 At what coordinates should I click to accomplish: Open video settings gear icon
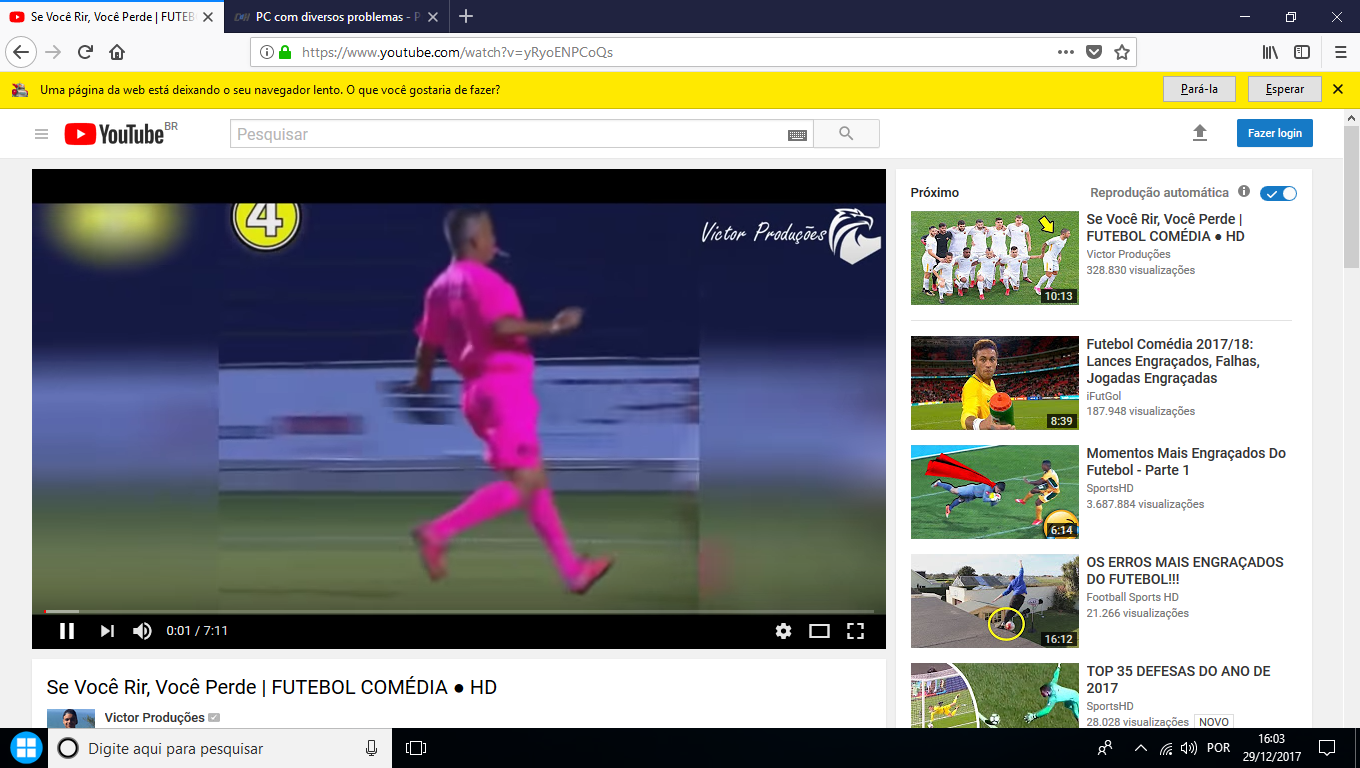pyautogui.click(x=783, y=631)
